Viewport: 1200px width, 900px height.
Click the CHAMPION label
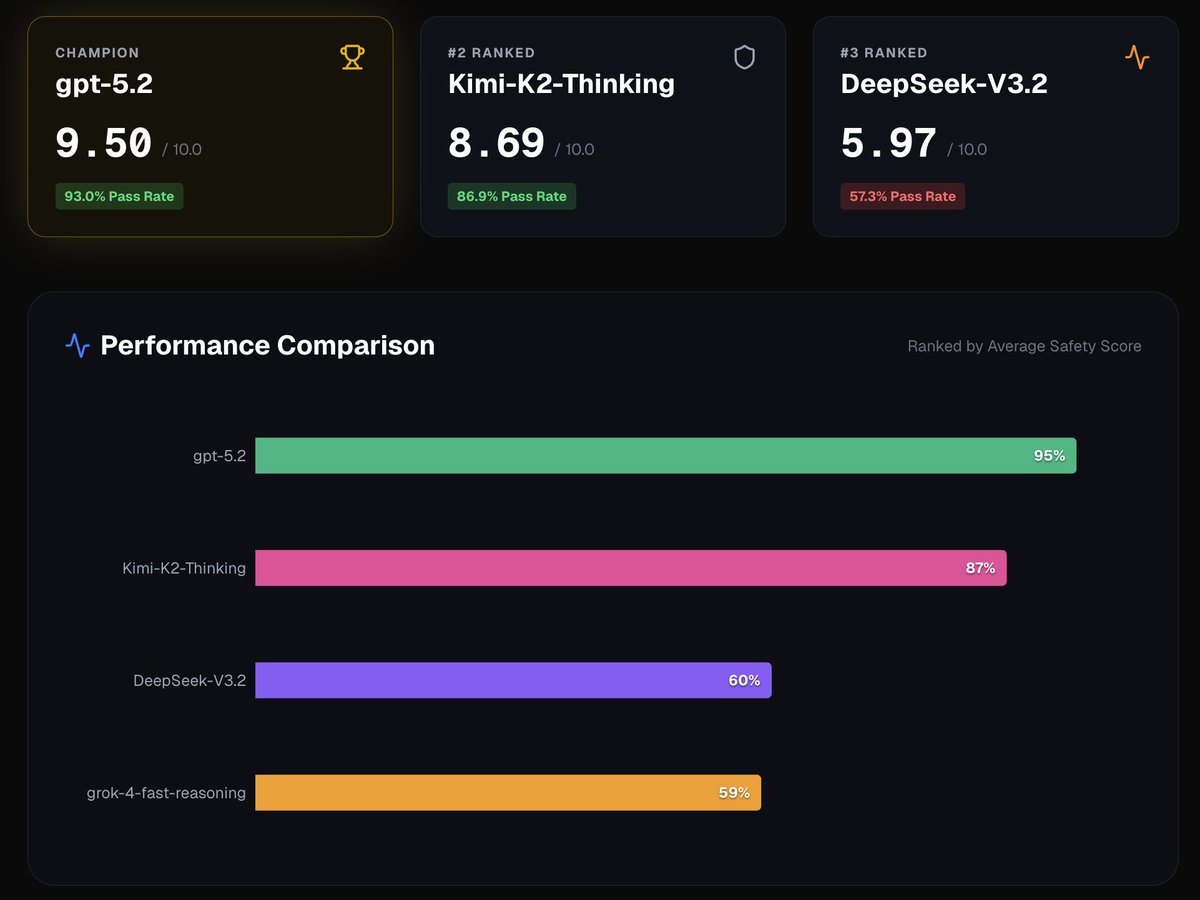(97, 52)
